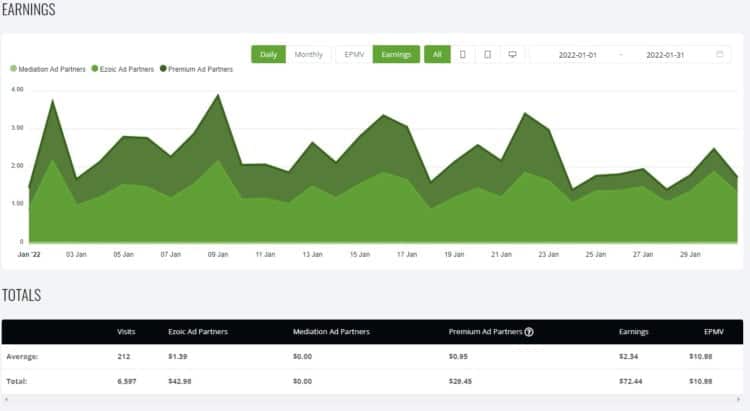Select total earnings value $72.44
Viewport: 750px width, 411px height.
[x=630, y=381]
